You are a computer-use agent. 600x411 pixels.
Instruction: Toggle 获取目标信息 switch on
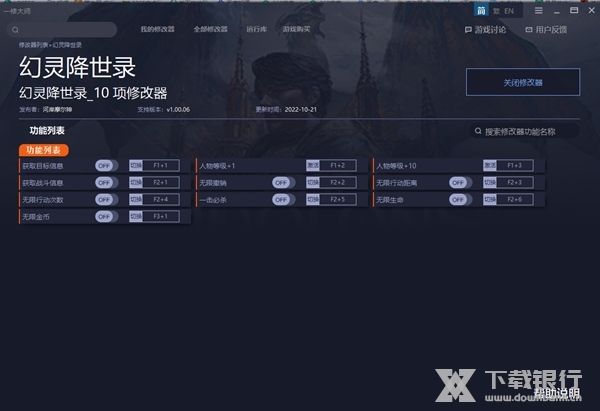pos(106,166)
